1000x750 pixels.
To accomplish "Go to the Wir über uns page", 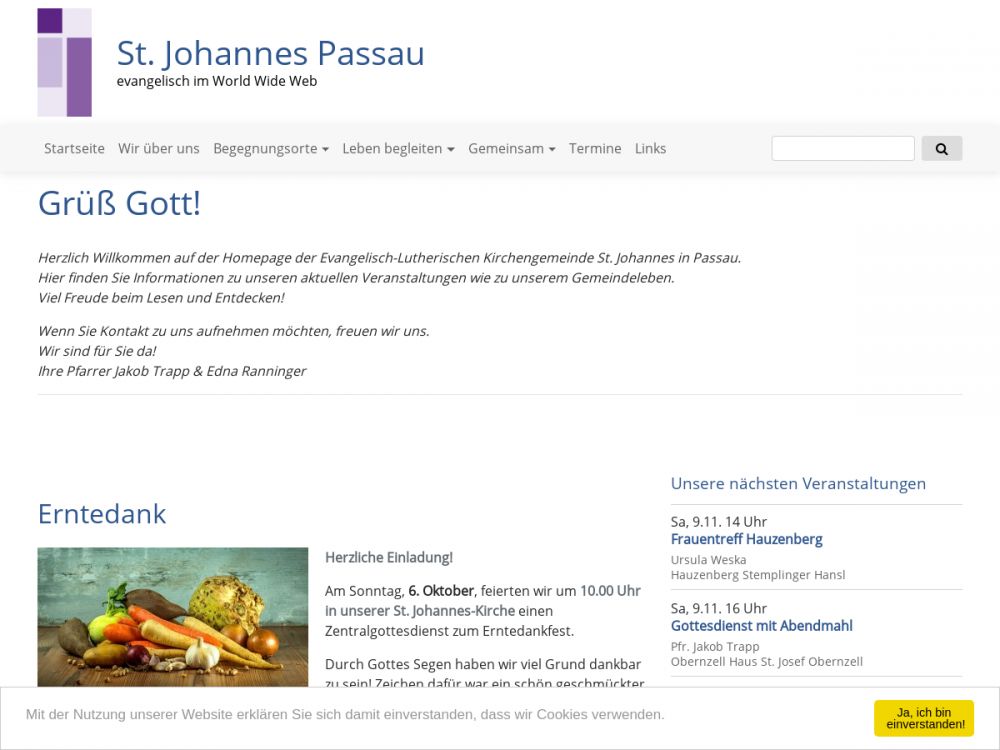I will [159, 149].
